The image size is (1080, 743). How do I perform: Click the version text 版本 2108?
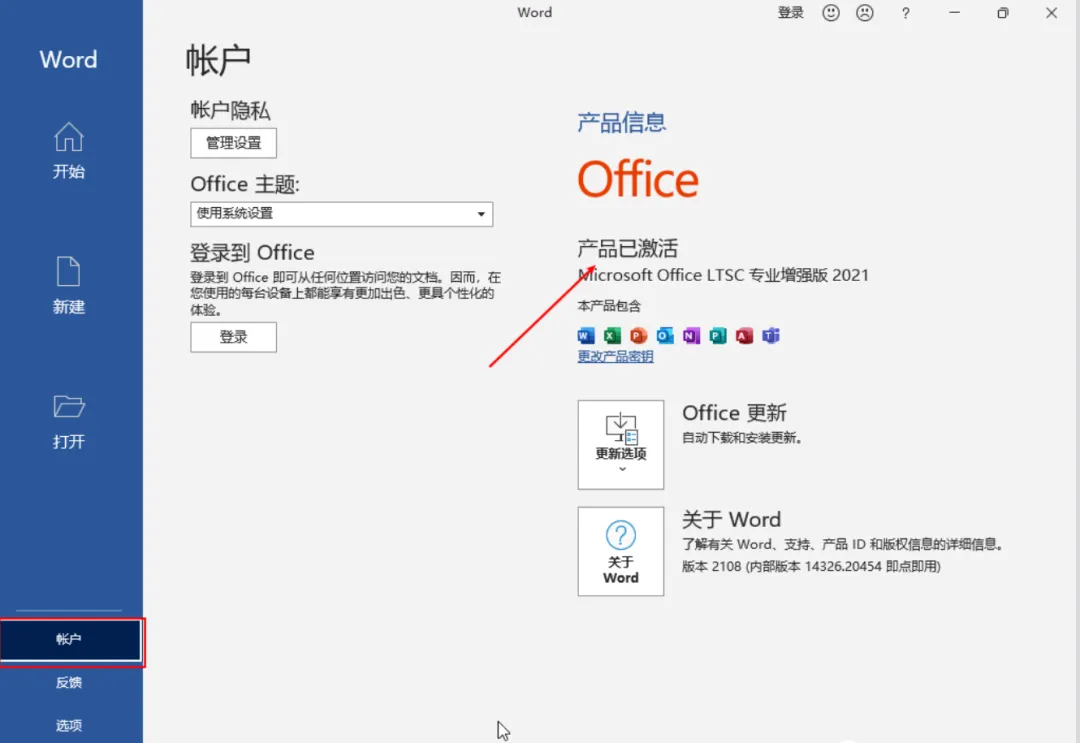point(711,566)
